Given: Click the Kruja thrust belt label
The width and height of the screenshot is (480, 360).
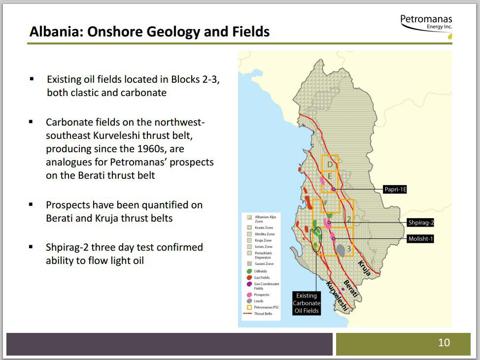Looking at the screenshot, I should (364, 268).
